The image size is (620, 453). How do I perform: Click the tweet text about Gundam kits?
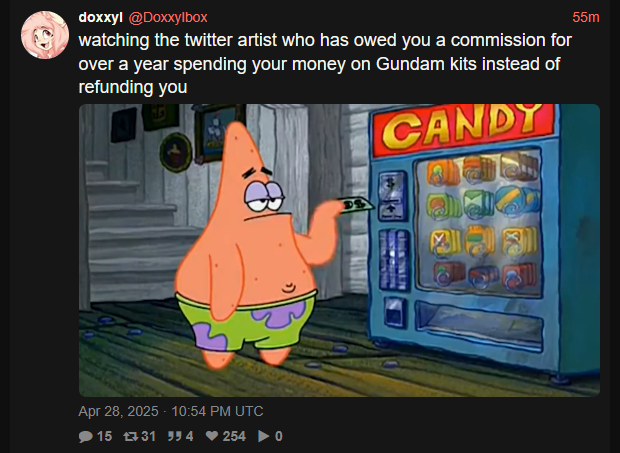tap(325, 64)
